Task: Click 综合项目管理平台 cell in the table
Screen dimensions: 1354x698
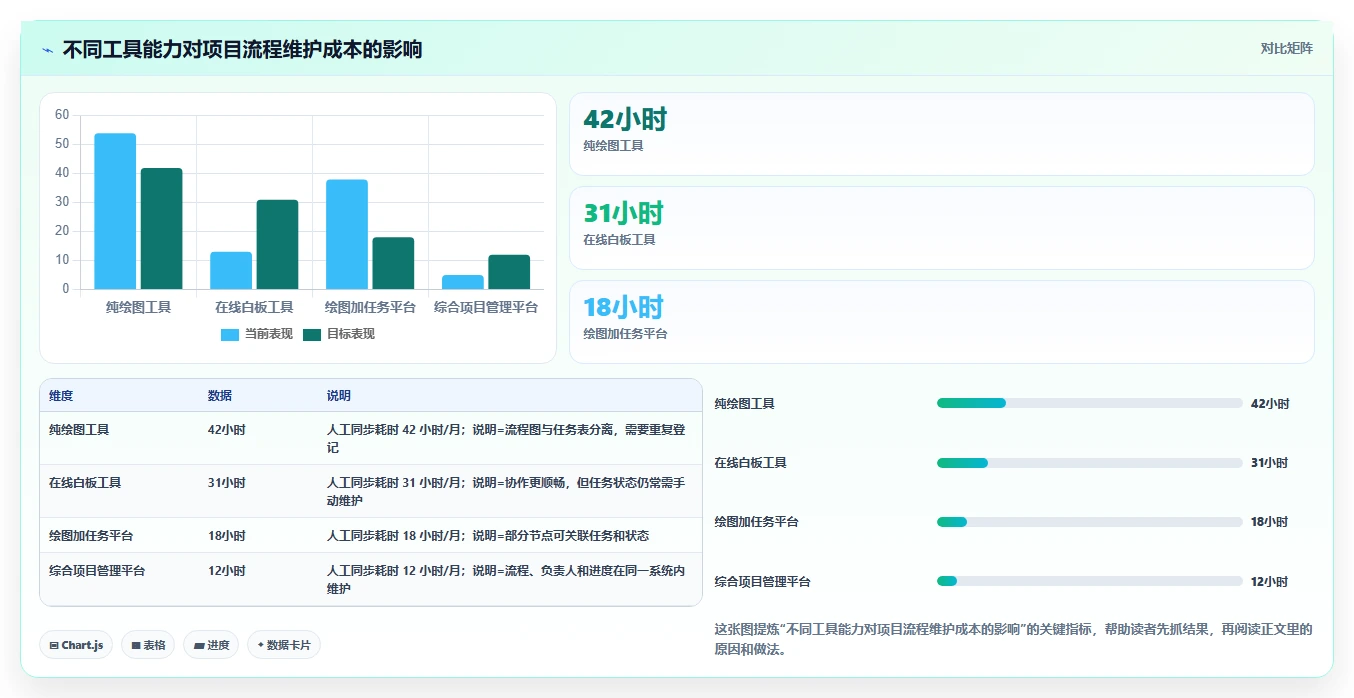Action: [97, 571]
